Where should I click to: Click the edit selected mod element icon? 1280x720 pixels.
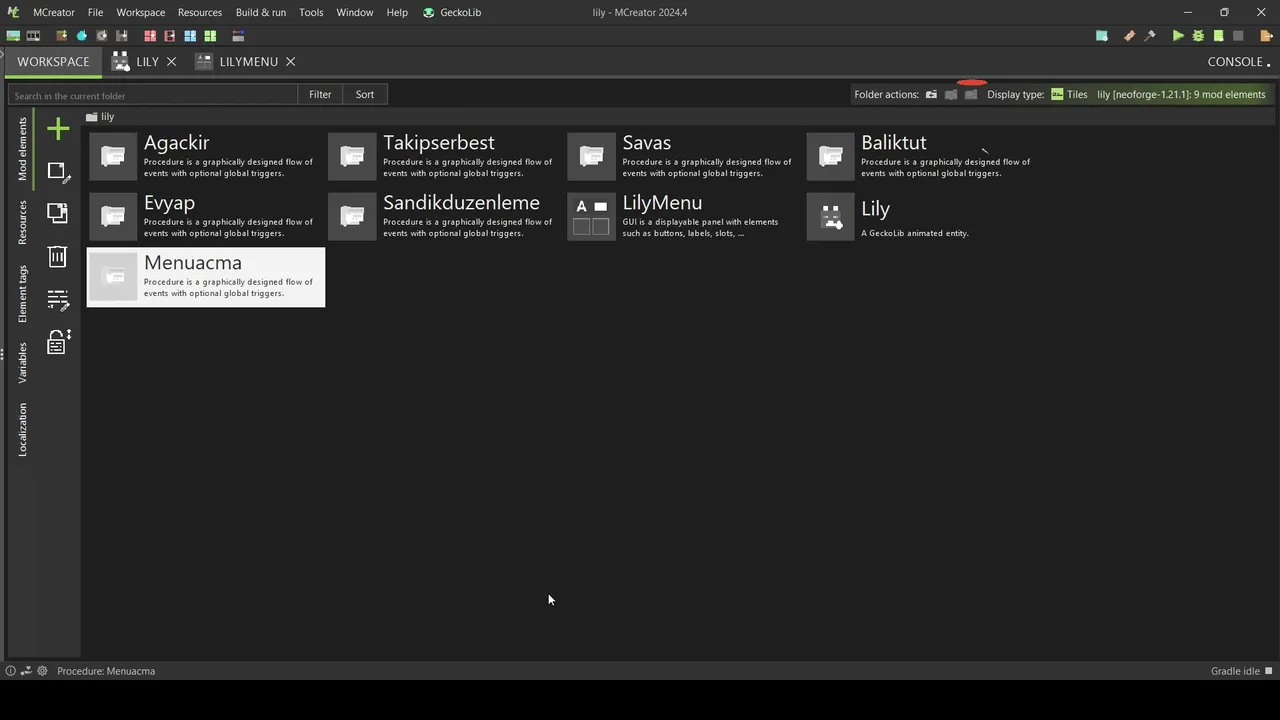(58, 172)
